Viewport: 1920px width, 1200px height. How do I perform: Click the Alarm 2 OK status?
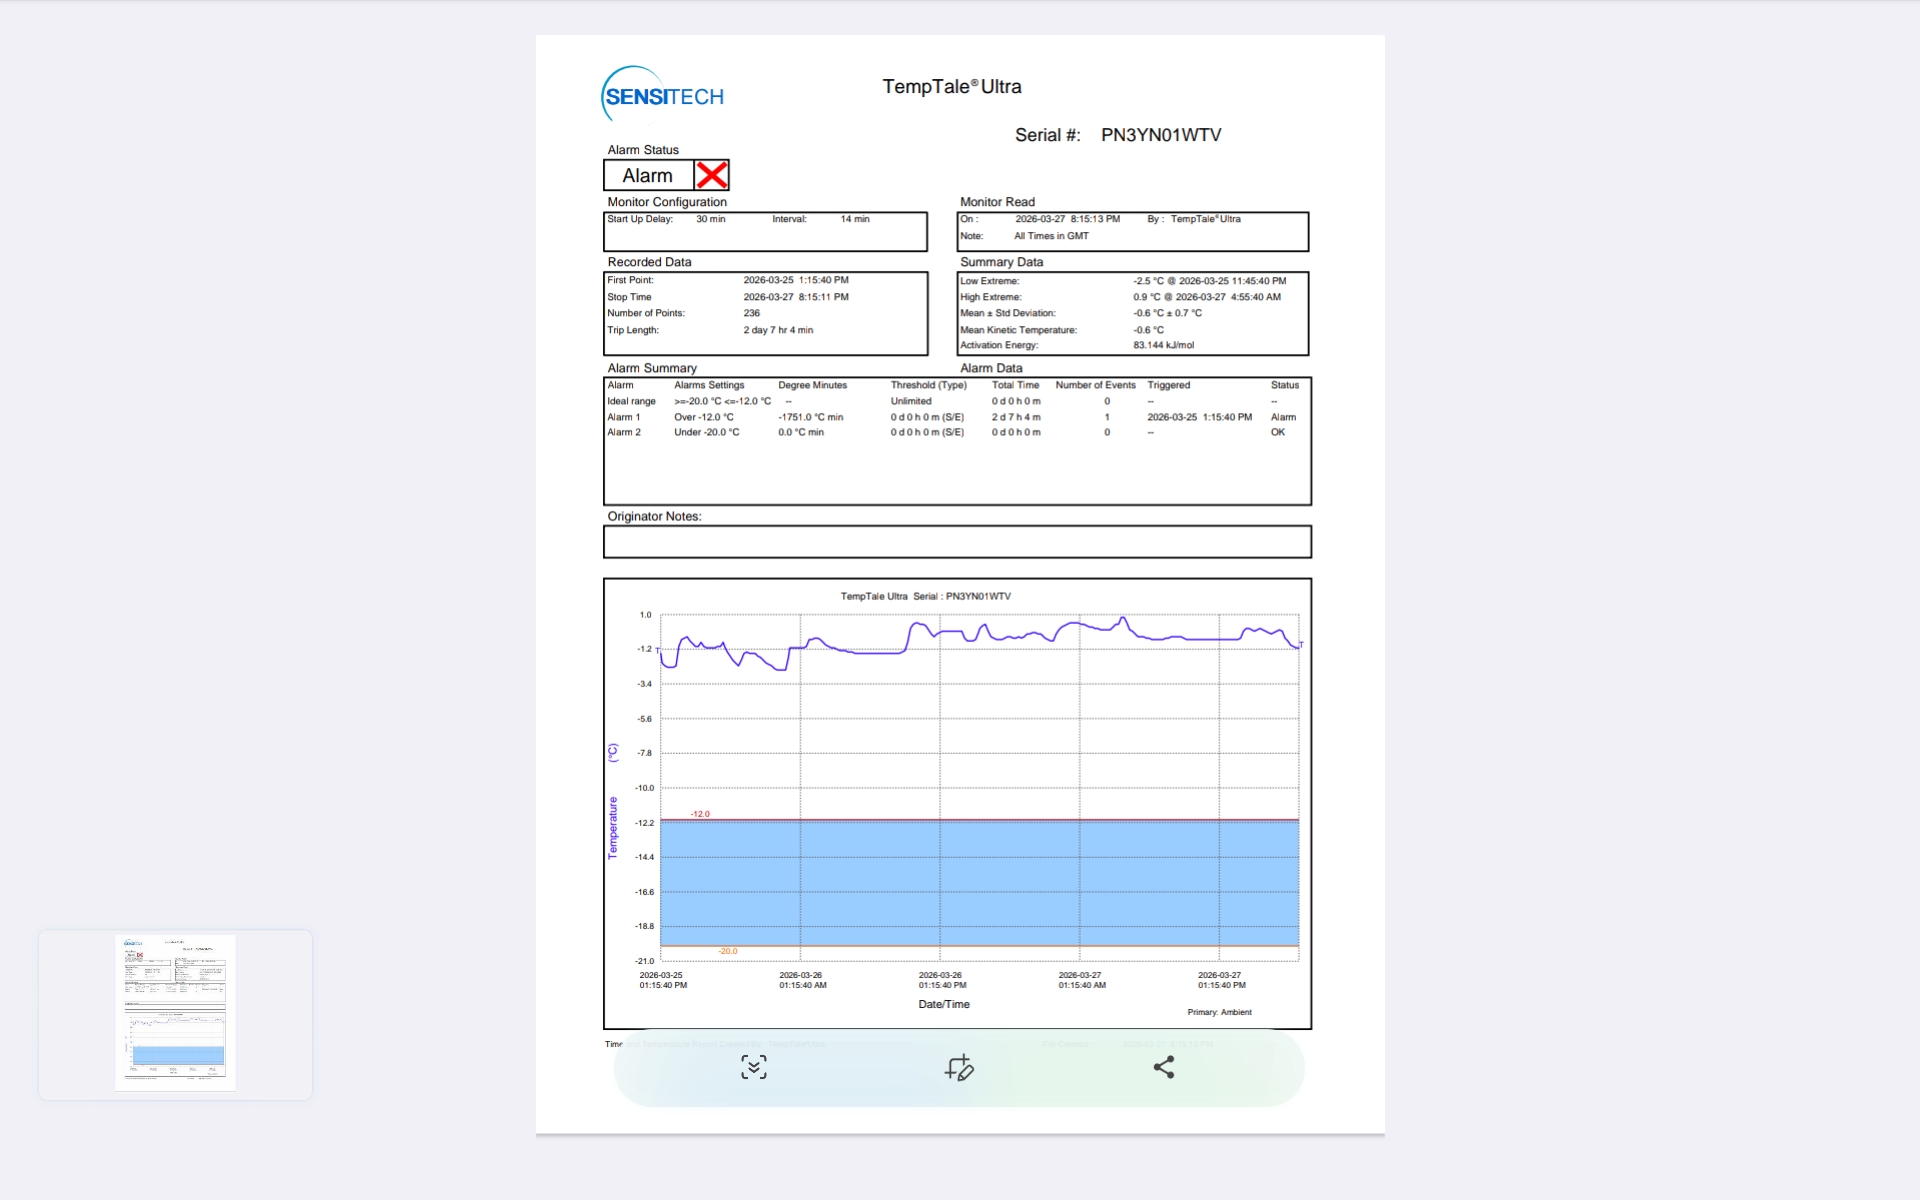(1277, 433)
